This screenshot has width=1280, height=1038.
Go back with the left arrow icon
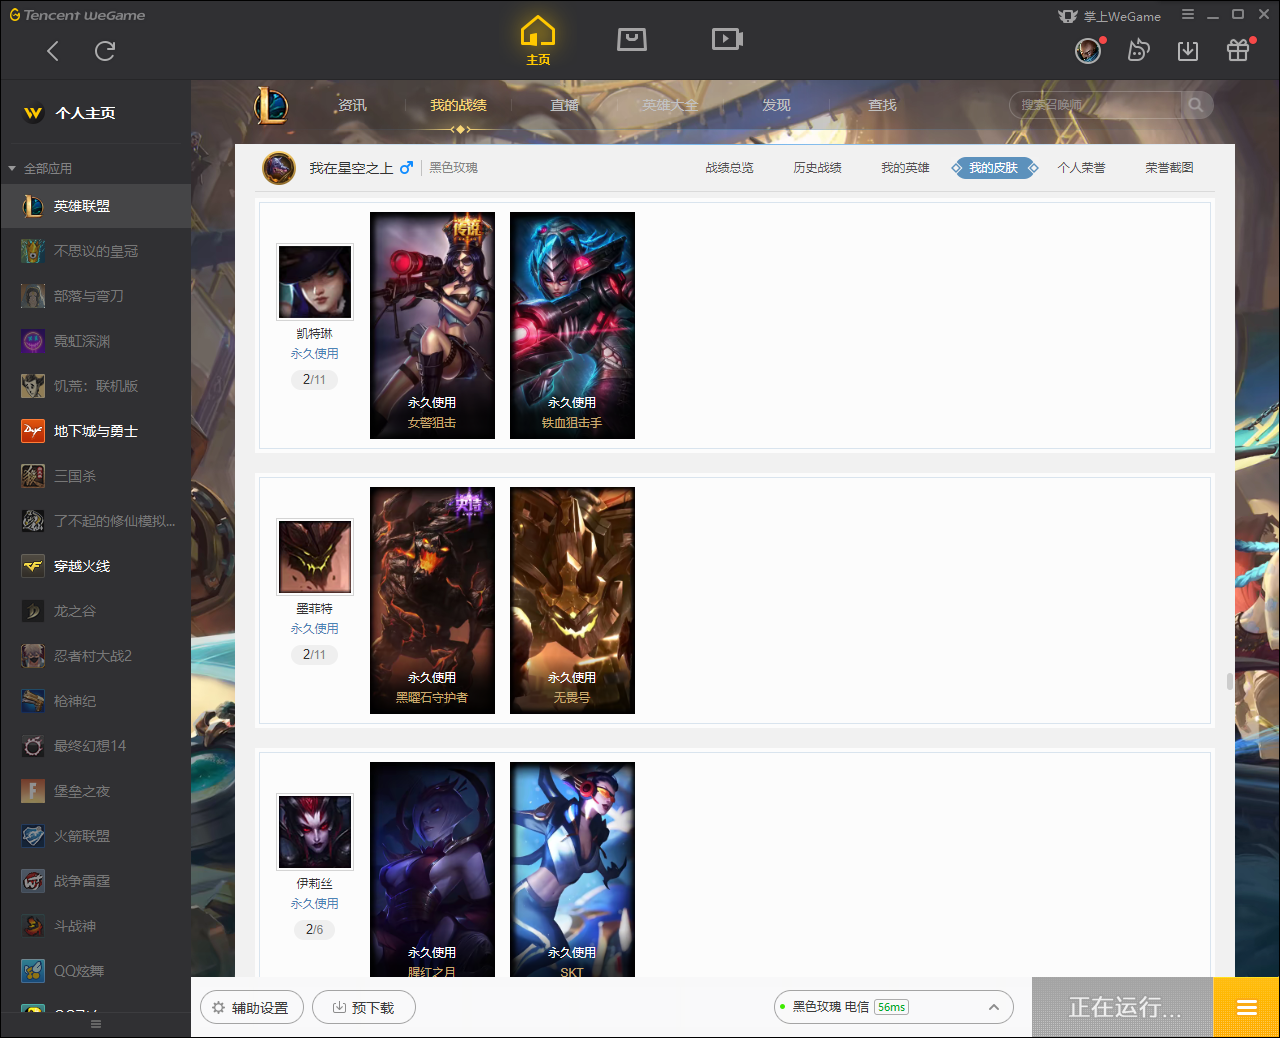click(x=53, y=51)
